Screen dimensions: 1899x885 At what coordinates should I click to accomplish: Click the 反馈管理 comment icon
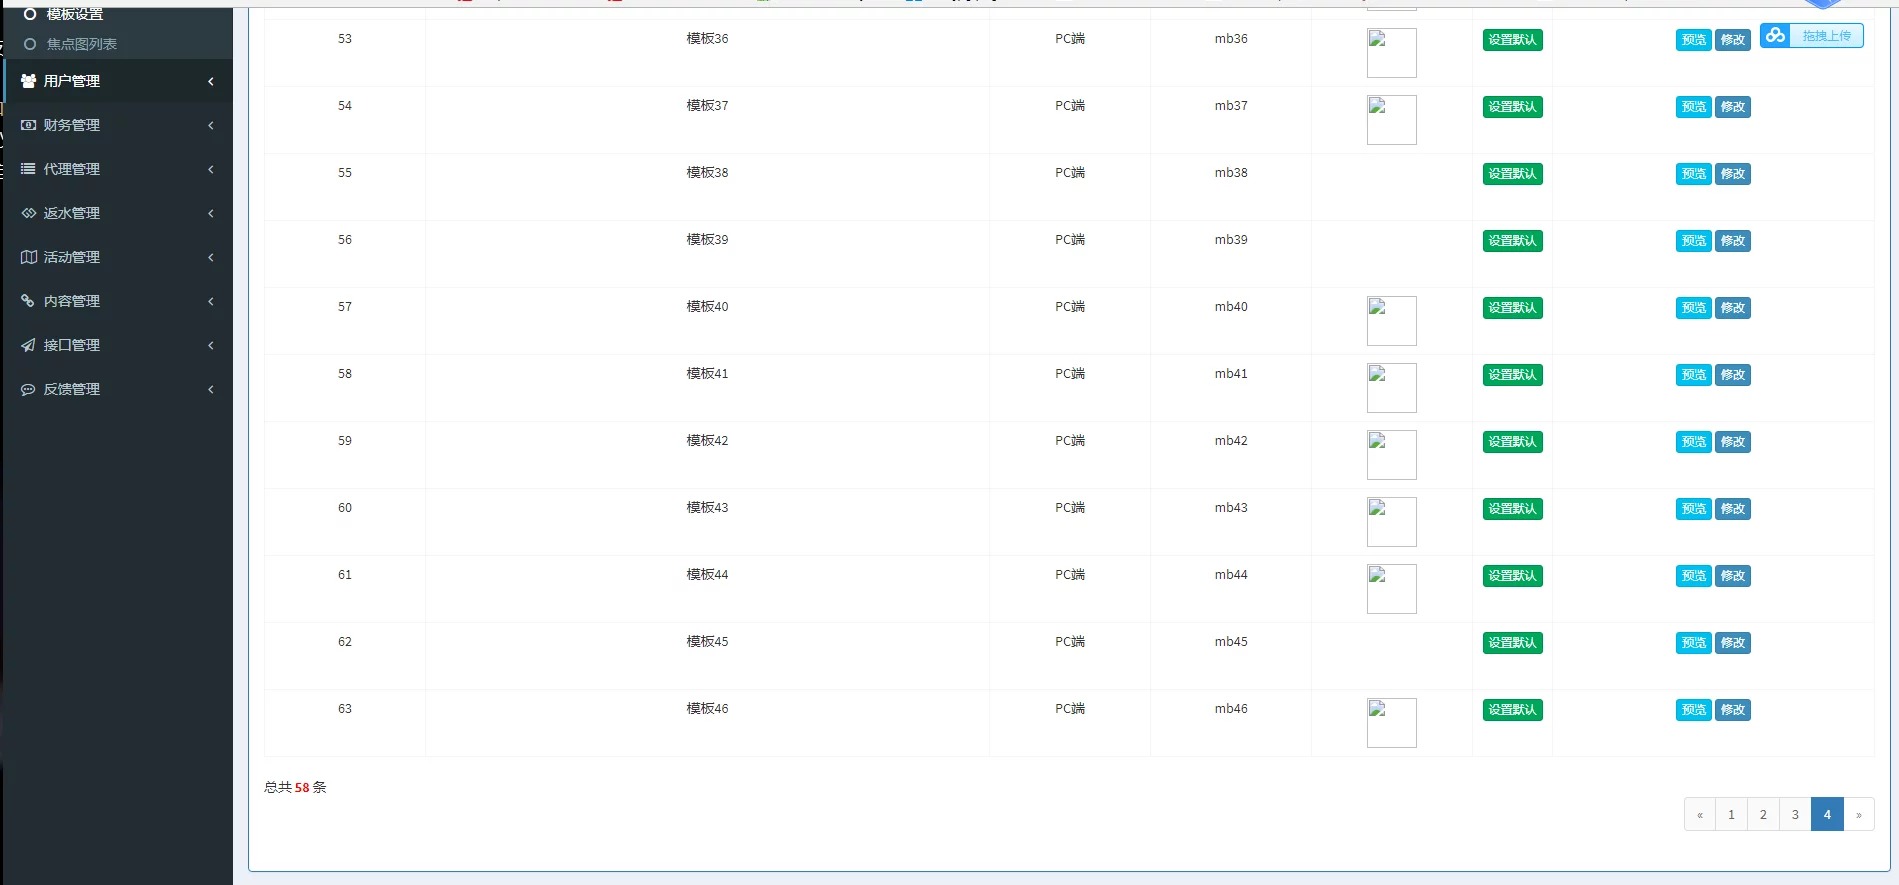pyautogui.click(x=28, y=389)
